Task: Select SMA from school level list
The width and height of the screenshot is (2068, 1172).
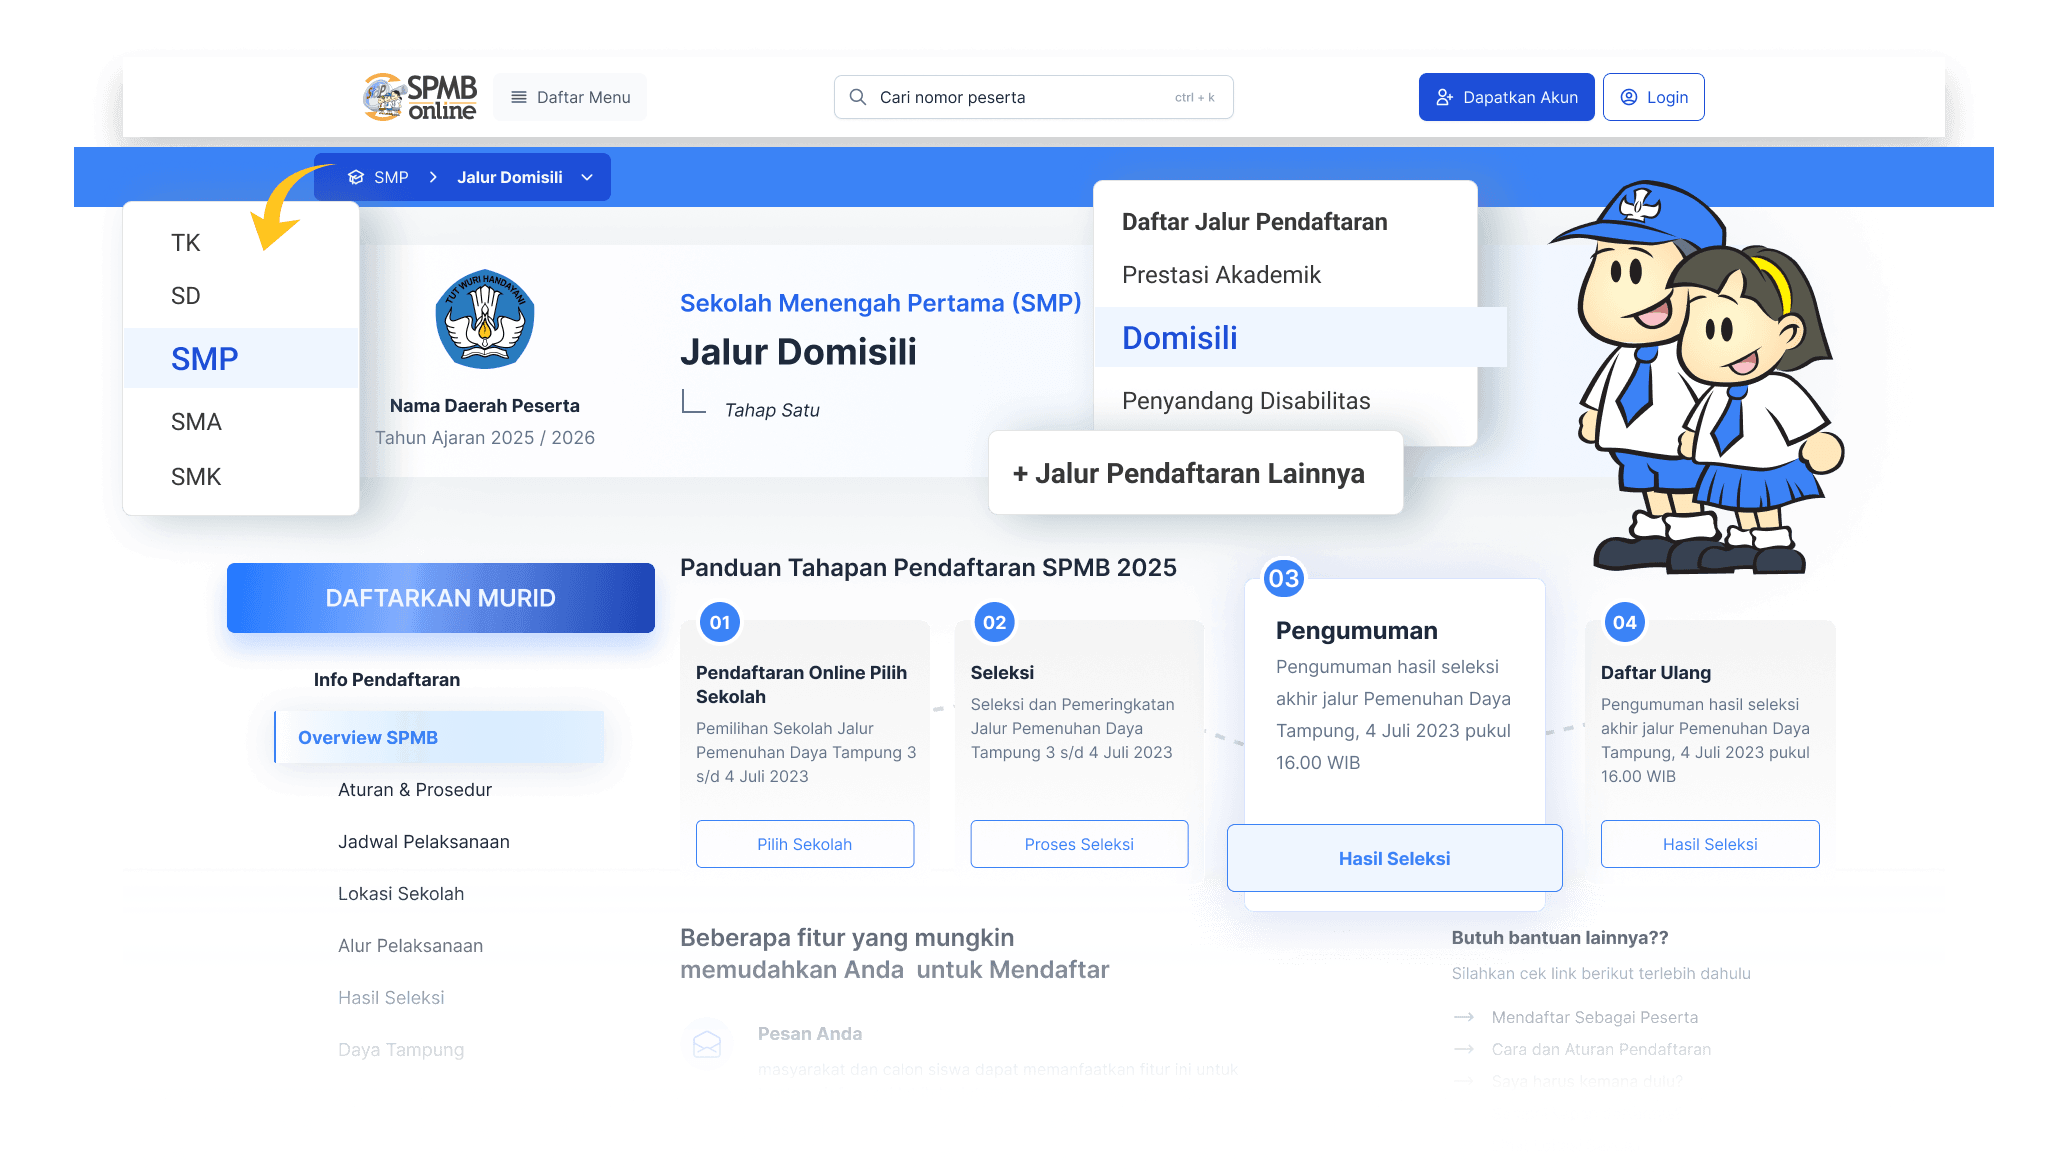Action: coord(196,422)
